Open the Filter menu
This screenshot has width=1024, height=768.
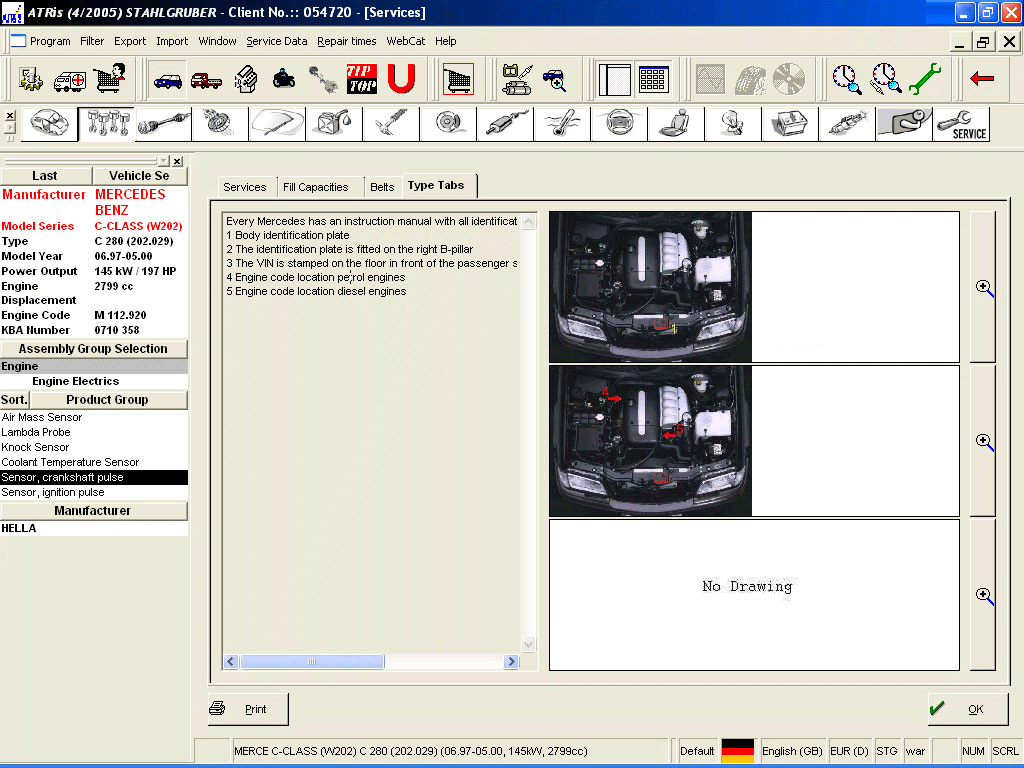(92, 41)
